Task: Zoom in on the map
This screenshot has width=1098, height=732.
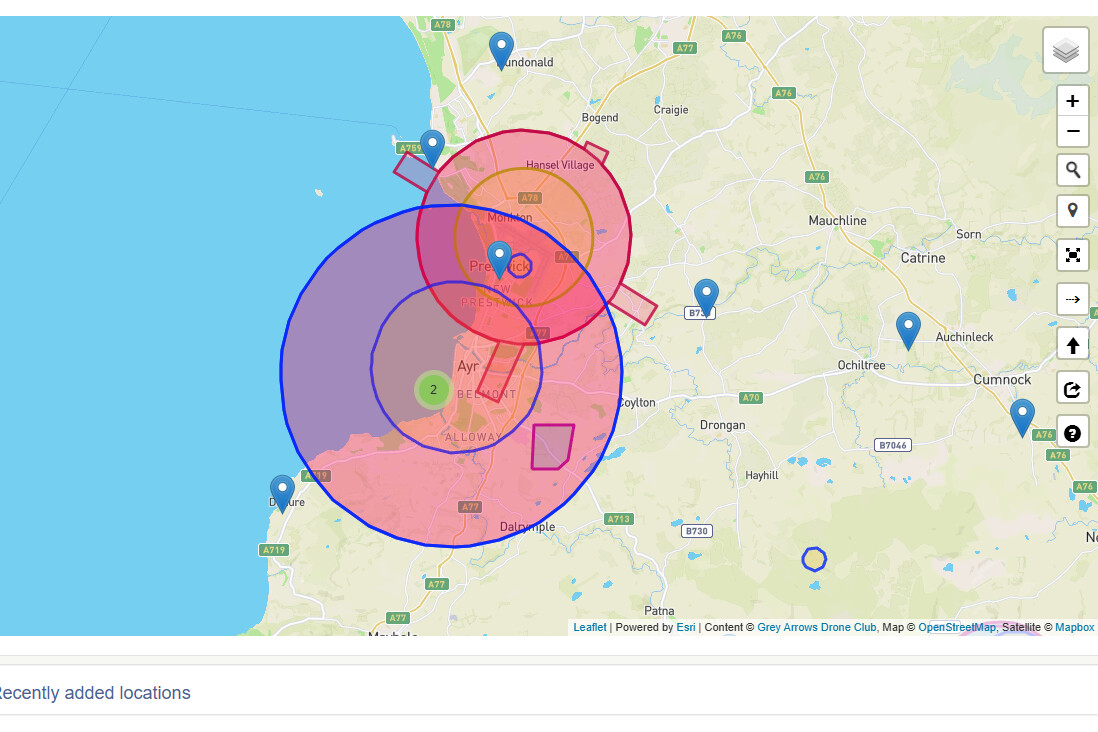Action: [x=1072, y=101]
